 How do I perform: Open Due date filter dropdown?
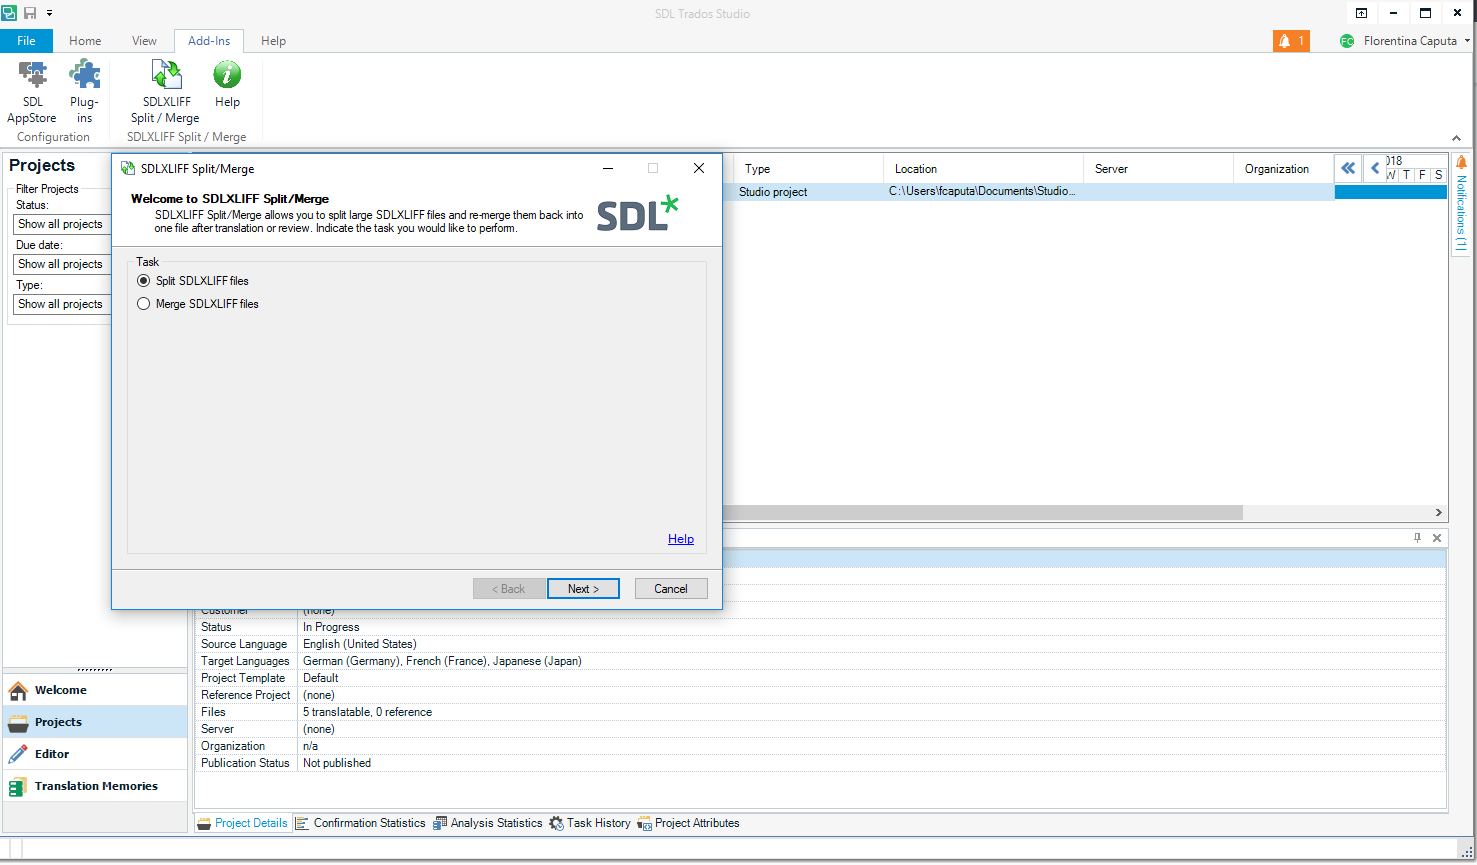61,264
